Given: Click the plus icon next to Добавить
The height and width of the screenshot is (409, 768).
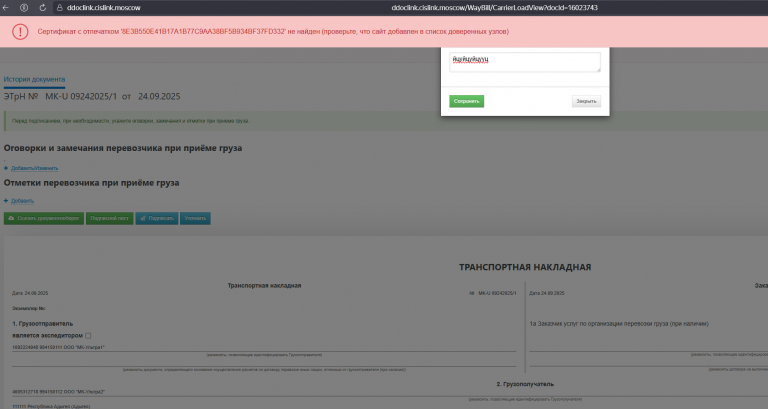Looking at the screenshot, I should click(6, 201).
